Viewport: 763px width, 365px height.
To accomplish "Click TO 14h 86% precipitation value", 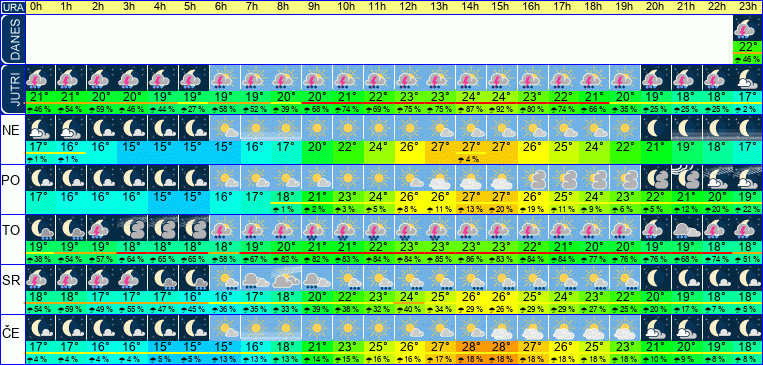I will tap(471, 260).
